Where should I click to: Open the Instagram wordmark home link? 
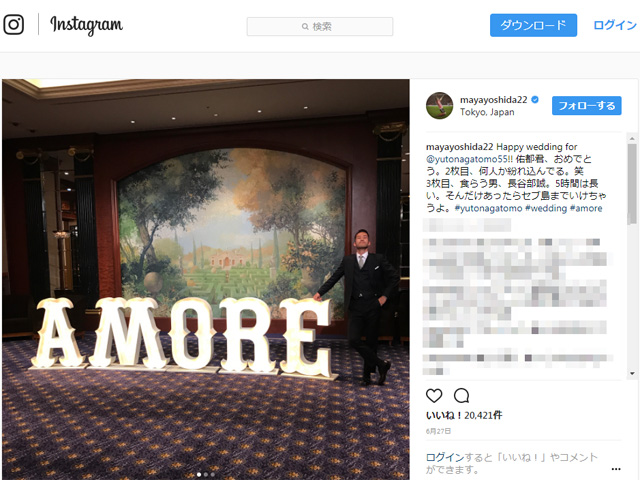pos(86,25)
